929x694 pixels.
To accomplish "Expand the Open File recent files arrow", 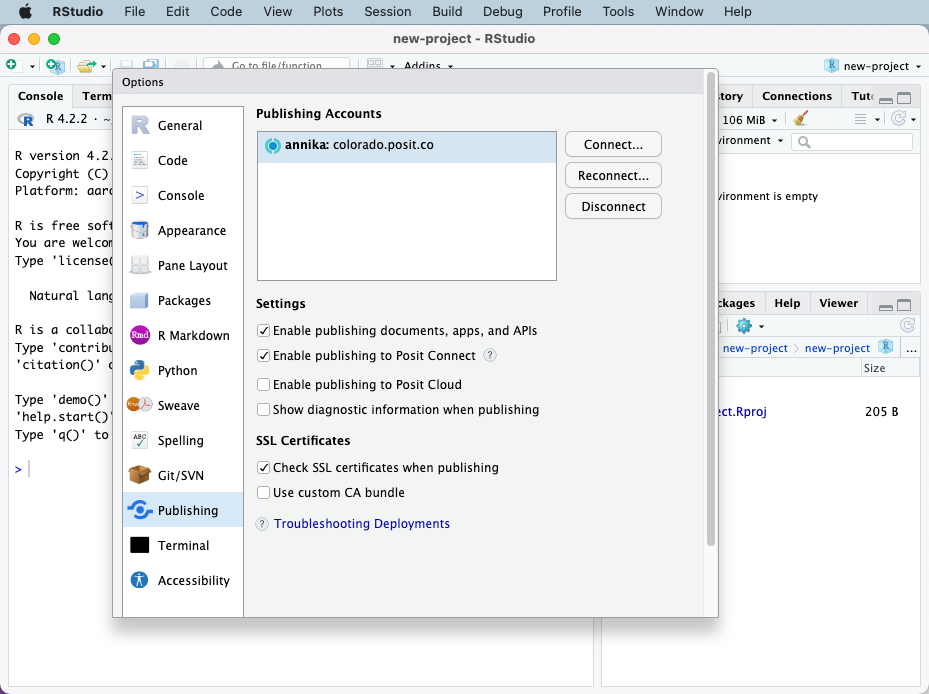I will point(103,66).
